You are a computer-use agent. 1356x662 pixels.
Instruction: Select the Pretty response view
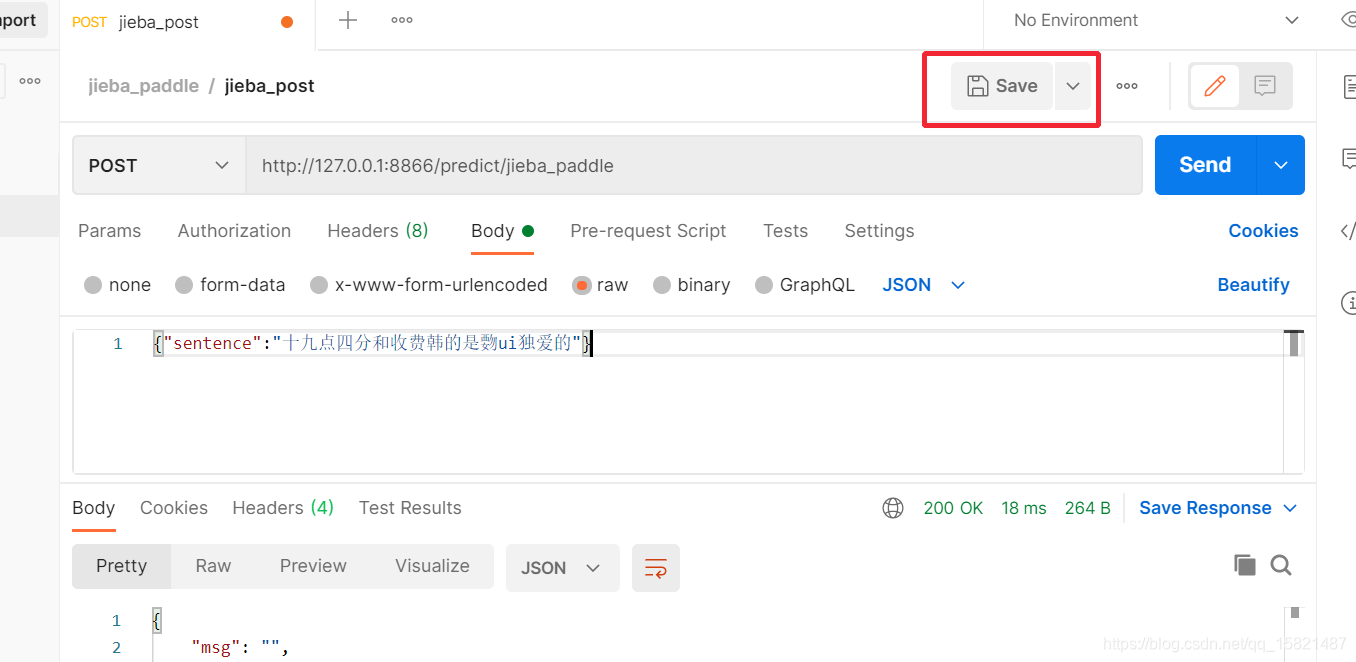[x=122, y=566]
